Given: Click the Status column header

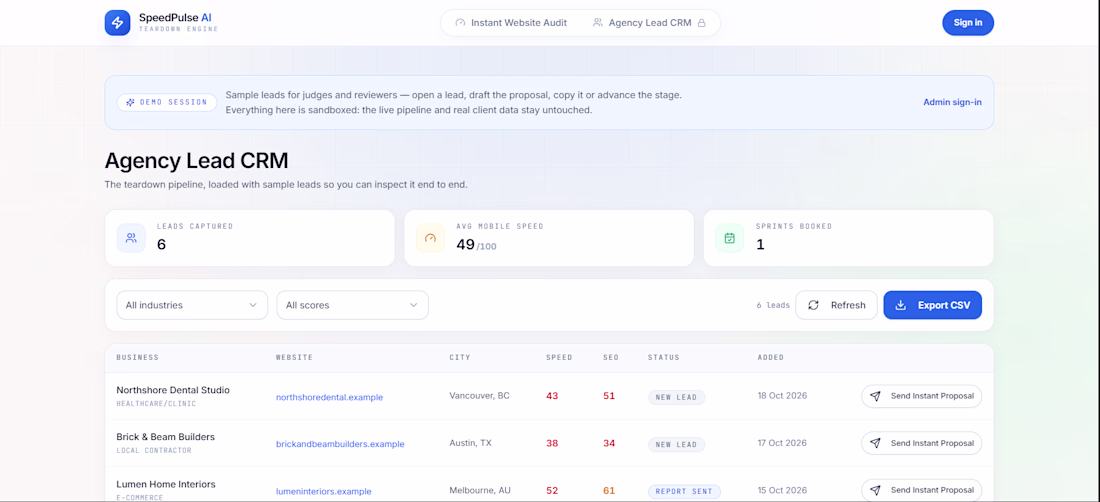Looking at the screenshot, I should pyautogui.click(x=664, y=358).
